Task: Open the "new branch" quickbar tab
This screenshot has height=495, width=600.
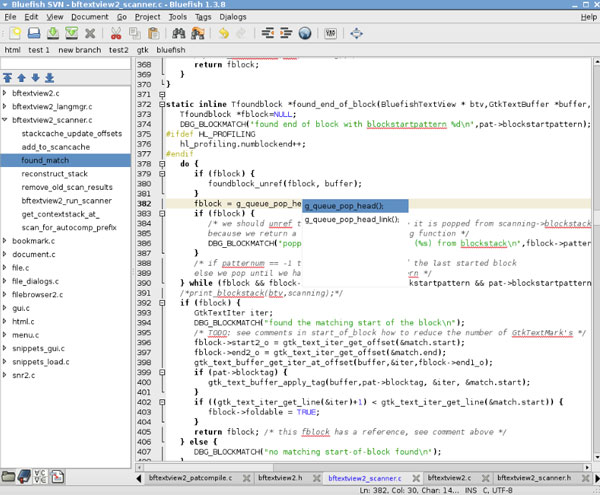Action: tap(78, 49)
